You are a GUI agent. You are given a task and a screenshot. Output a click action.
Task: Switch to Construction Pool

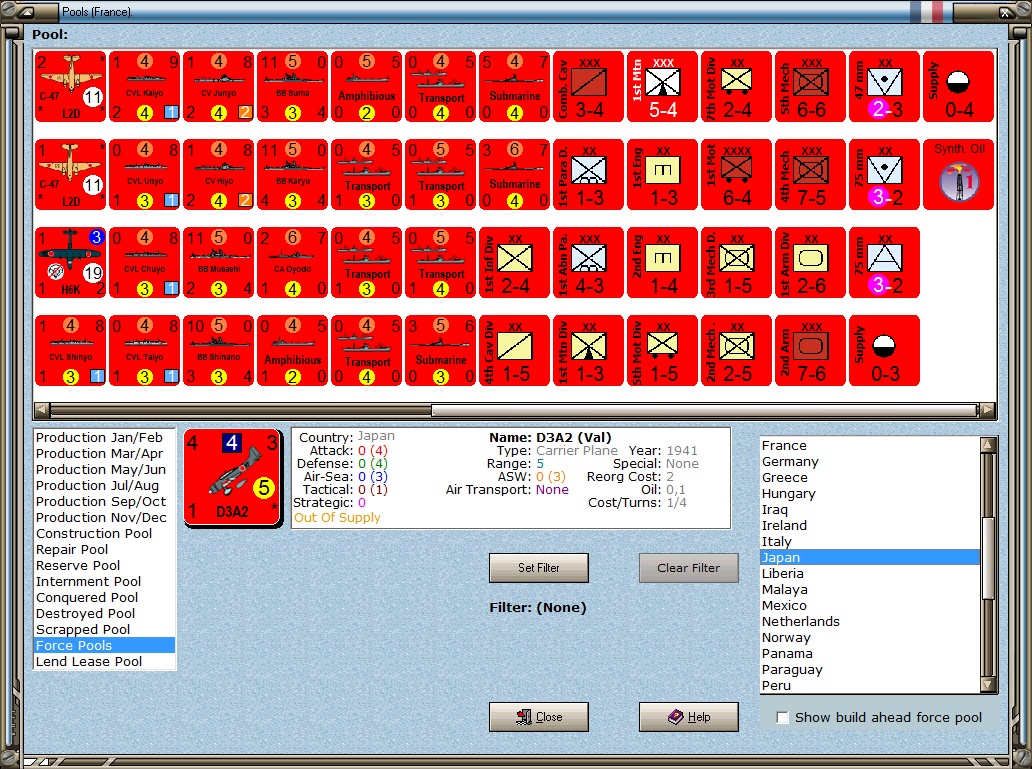point(104,534)
